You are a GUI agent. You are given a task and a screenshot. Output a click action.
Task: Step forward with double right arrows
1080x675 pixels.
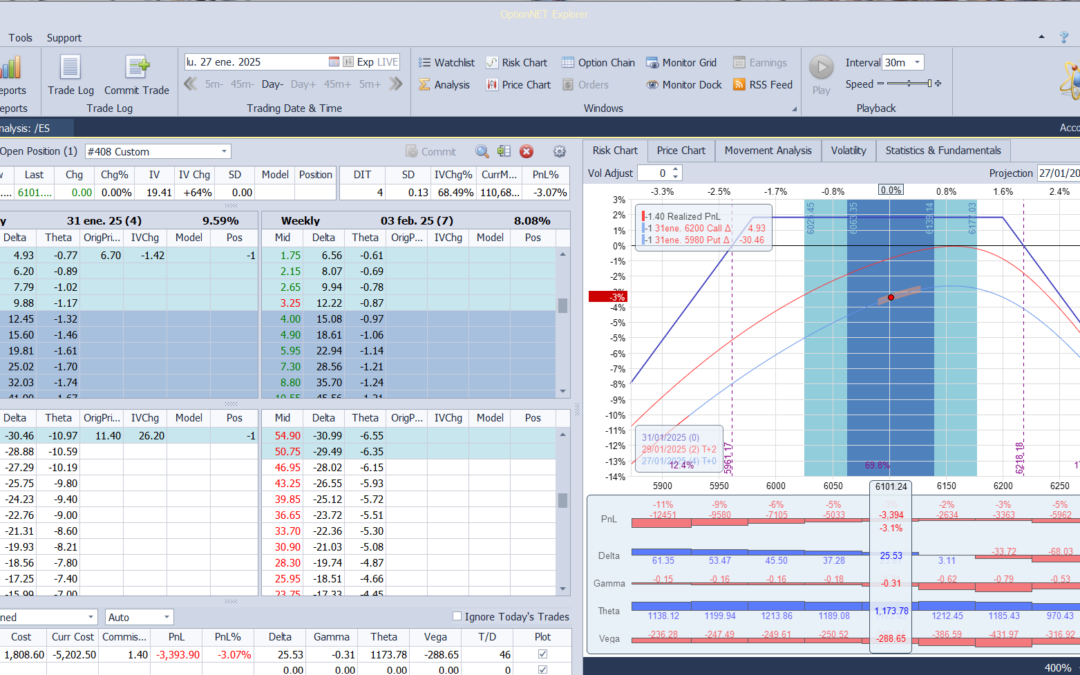pos(395,84)
